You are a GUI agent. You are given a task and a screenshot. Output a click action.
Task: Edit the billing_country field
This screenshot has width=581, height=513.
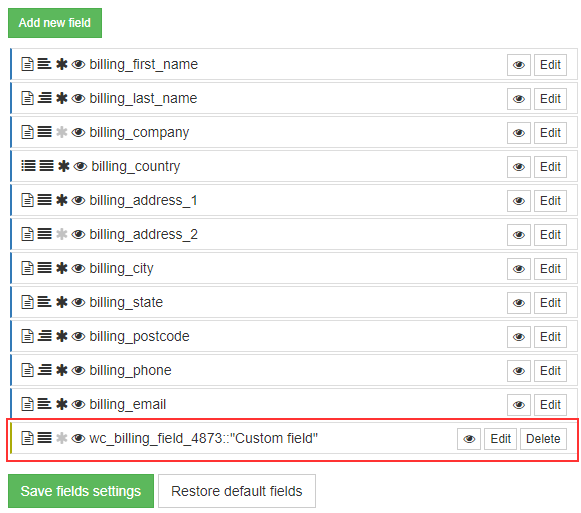550,167
